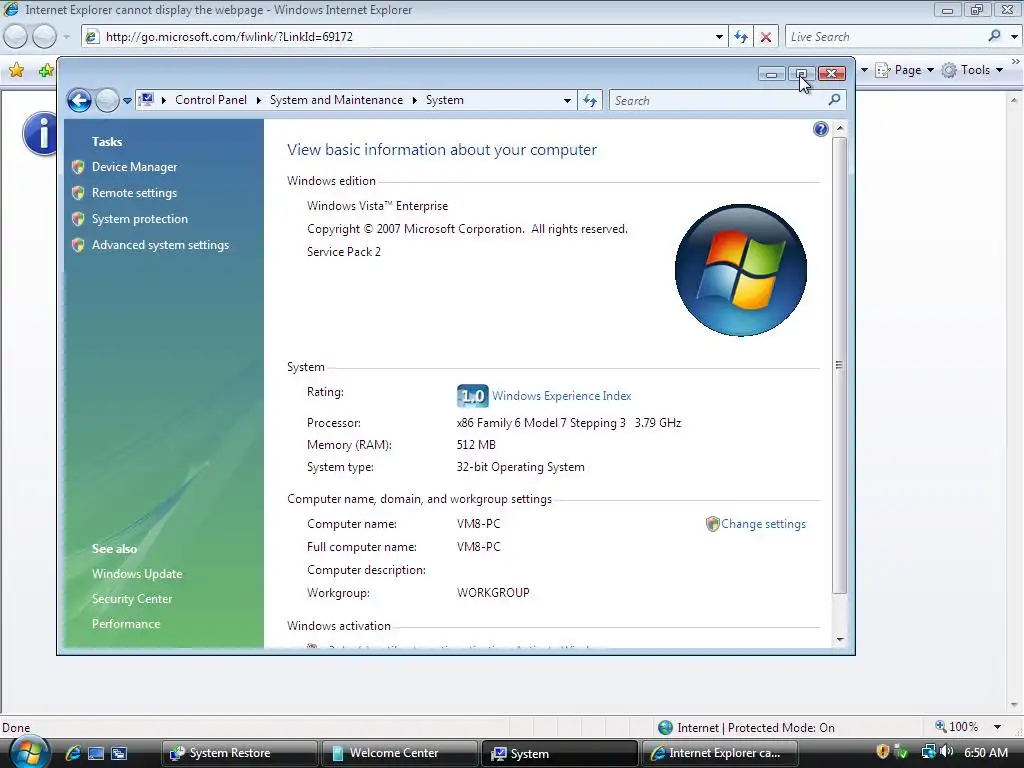Refresh the System control panel view

[x=590, y=101]
